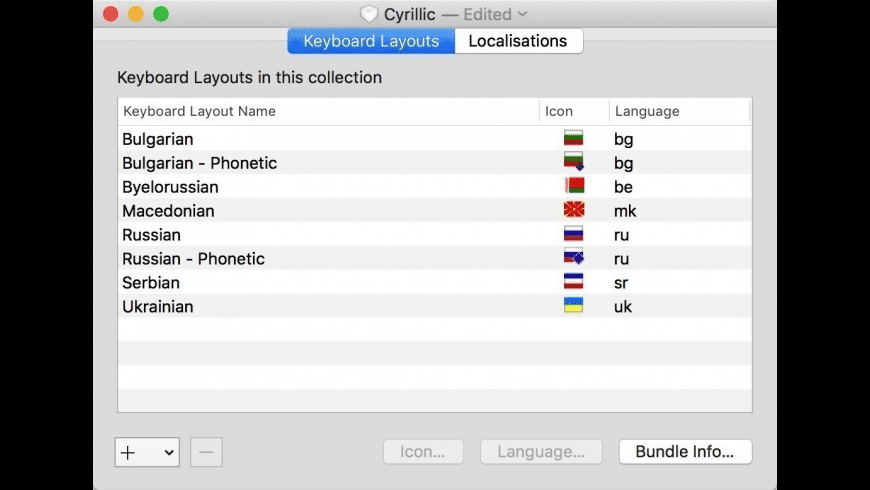Click the Russian flag icon

click(x=573, y=235)
